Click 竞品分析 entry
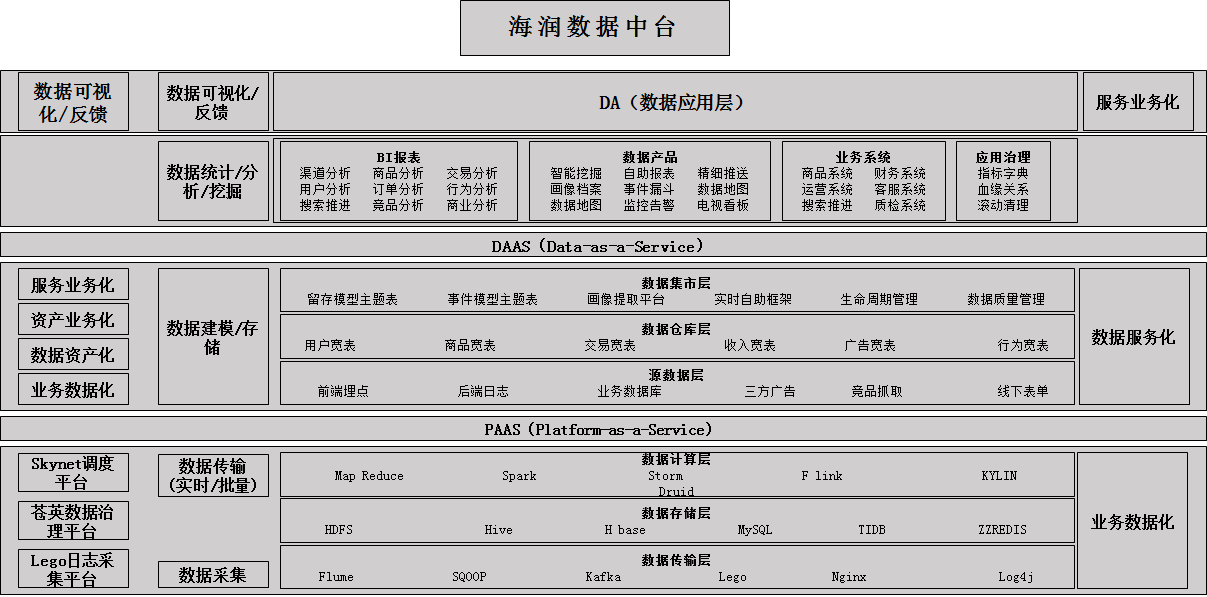This screenshot has width=1207, height=597. [398, 205]
